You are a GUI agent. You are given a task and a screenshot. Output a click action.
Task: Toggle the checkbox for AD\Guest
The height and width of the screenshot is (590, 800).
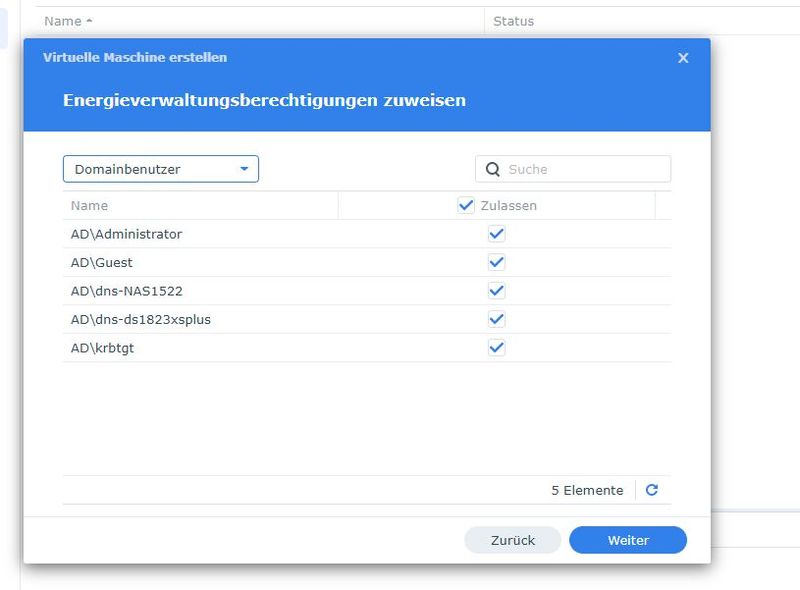coord(494,263)
